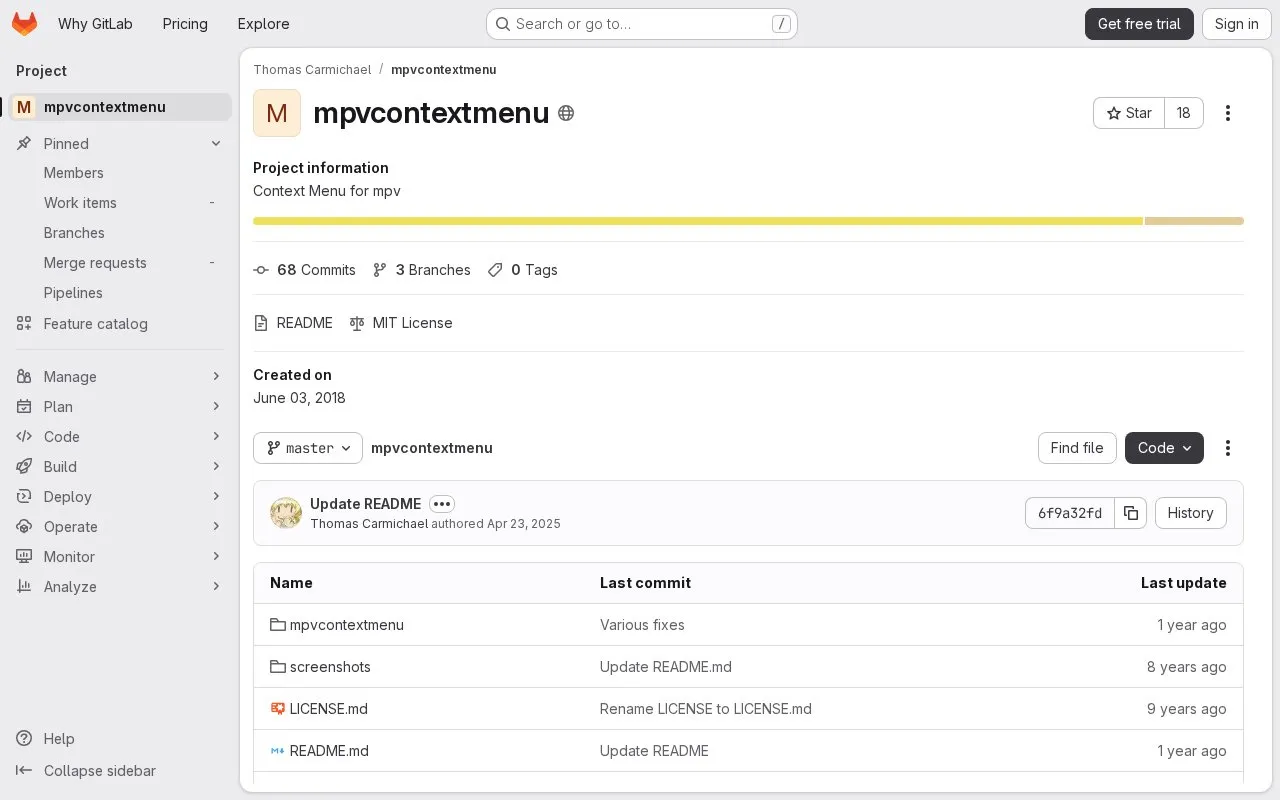
Task: Click the public visibility globe icon
Action: 566,113
